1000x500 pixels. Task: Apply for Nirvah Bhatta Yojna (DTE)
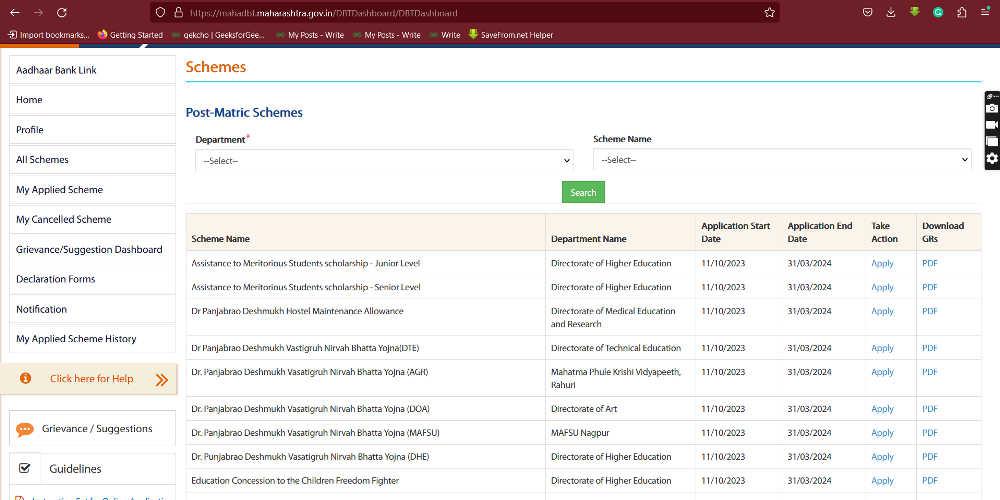click(882, 348)
